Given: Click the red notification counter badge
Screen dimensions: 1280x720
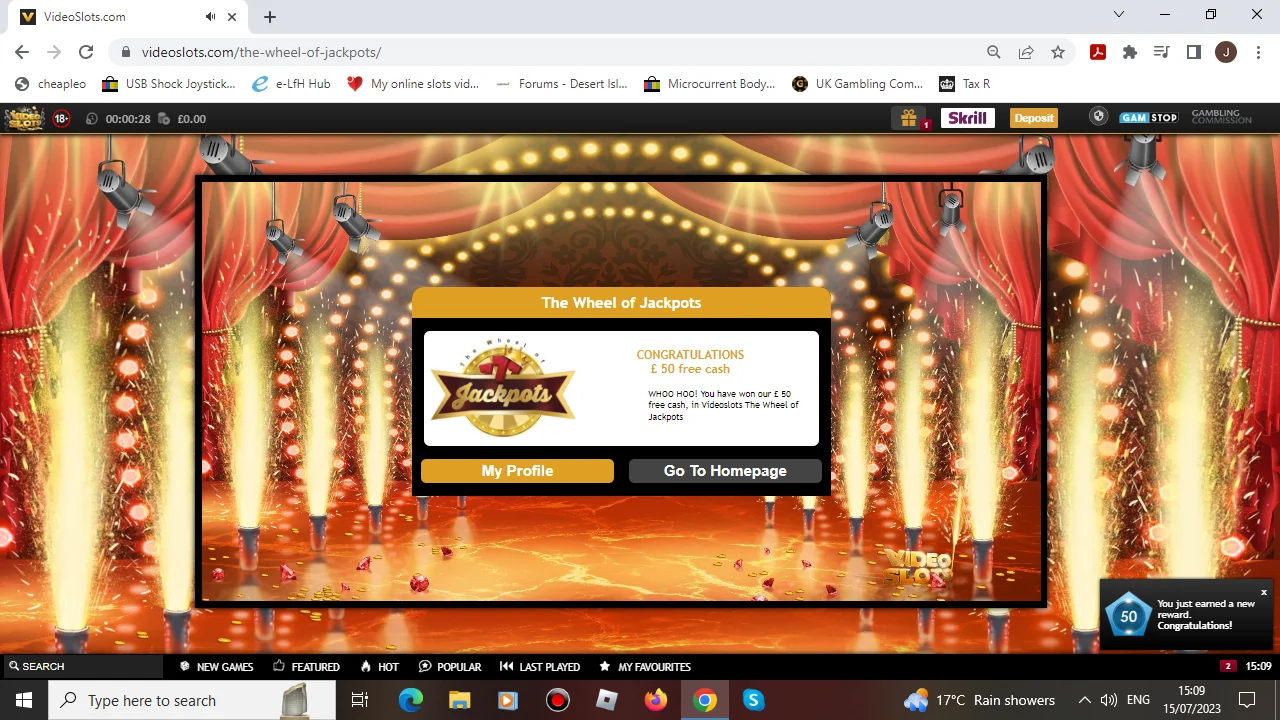Looking at the screenshot, I should pos(1228,666).
